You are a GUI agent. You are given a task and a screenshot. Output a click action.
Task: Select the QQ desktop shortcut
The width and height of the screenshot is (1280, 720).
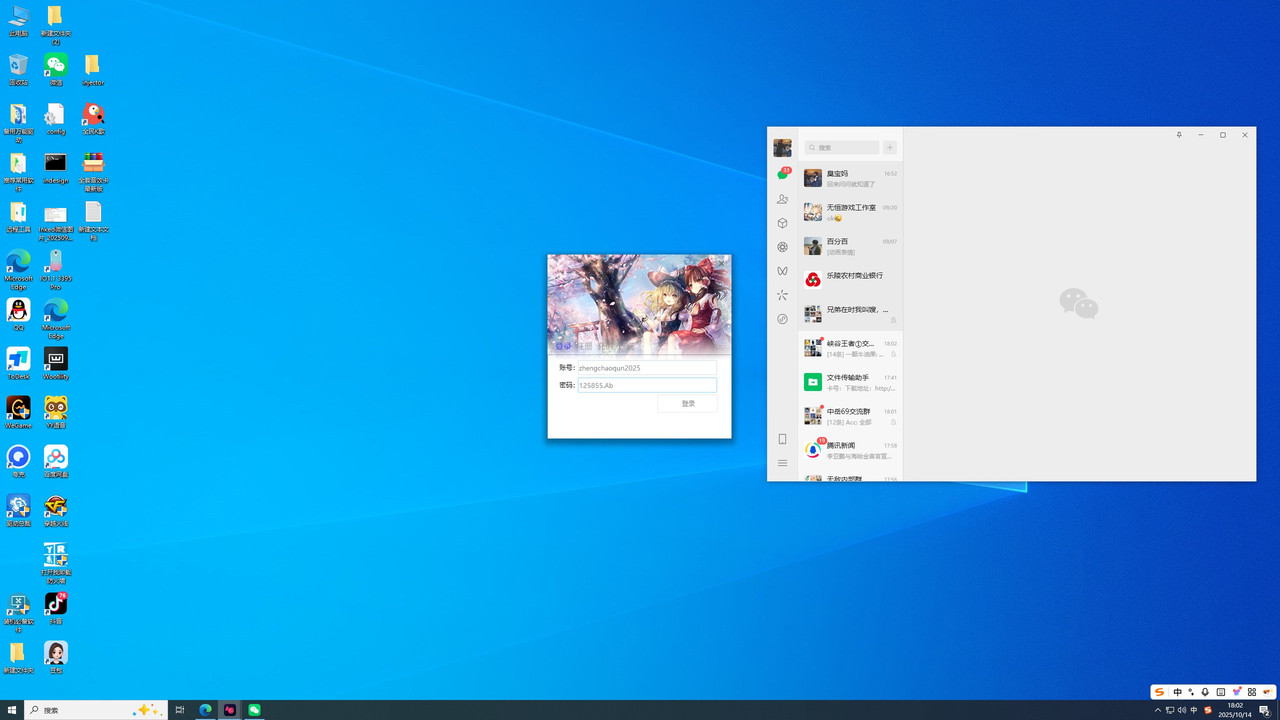[x=18, y=314]
